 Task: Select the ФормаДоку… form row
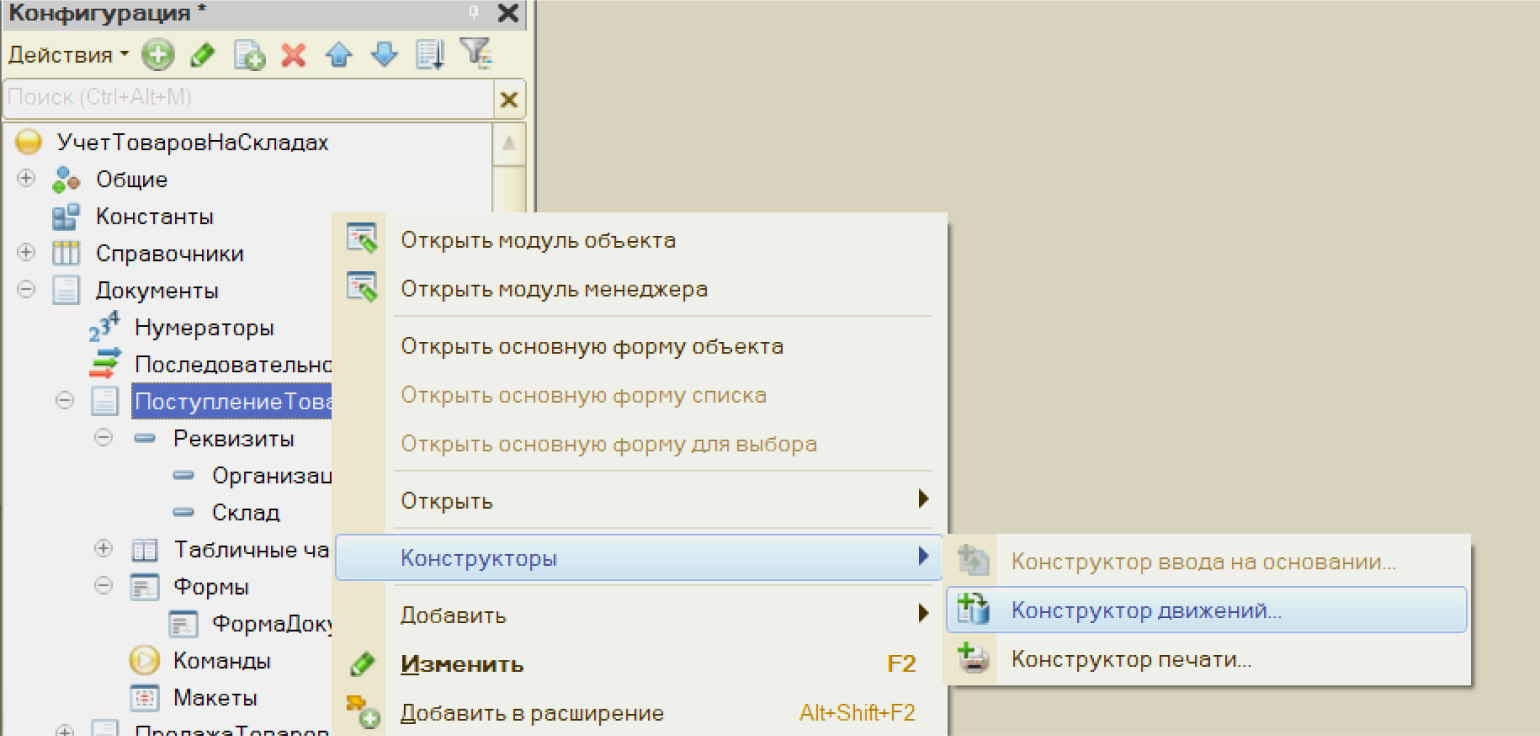click(x=251, y=624)
